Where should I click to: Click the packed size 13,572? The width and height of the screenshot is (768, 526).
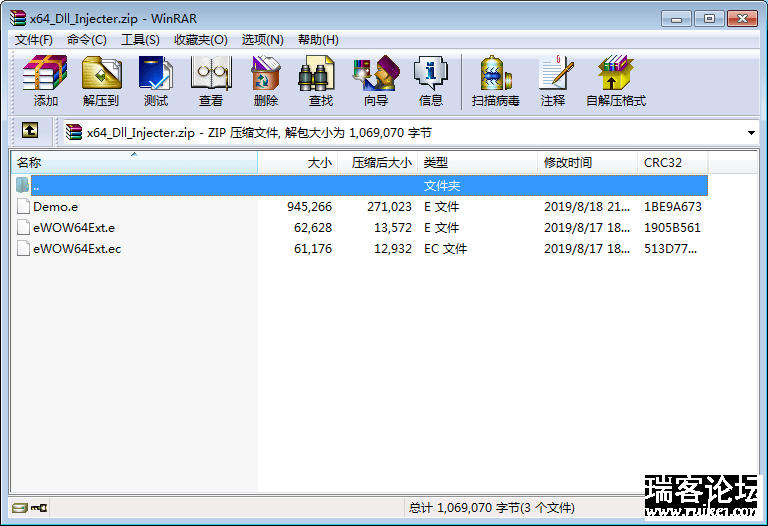(393, 228)
